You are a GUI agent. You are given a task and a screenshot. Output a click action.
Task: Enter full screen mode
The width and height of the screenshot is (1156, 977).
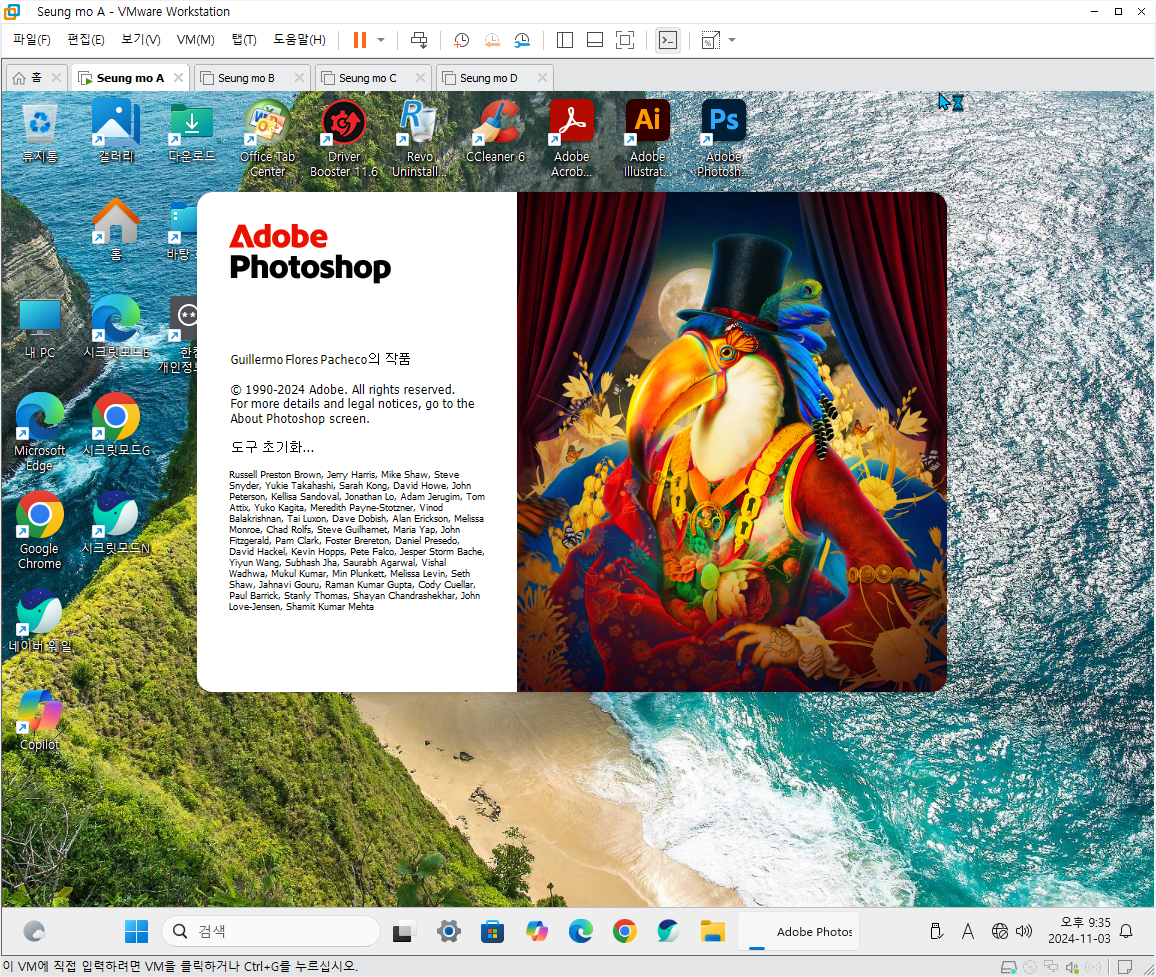(x=624, y=40)
